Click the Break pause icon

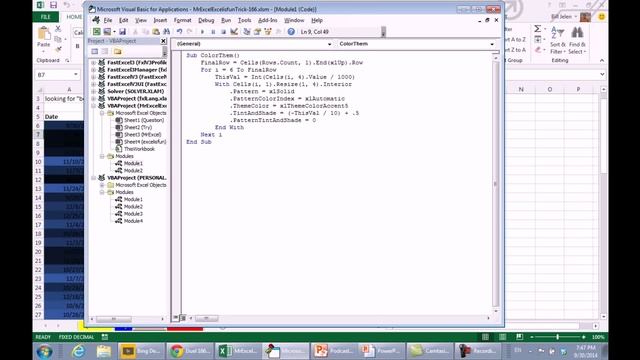213,31
